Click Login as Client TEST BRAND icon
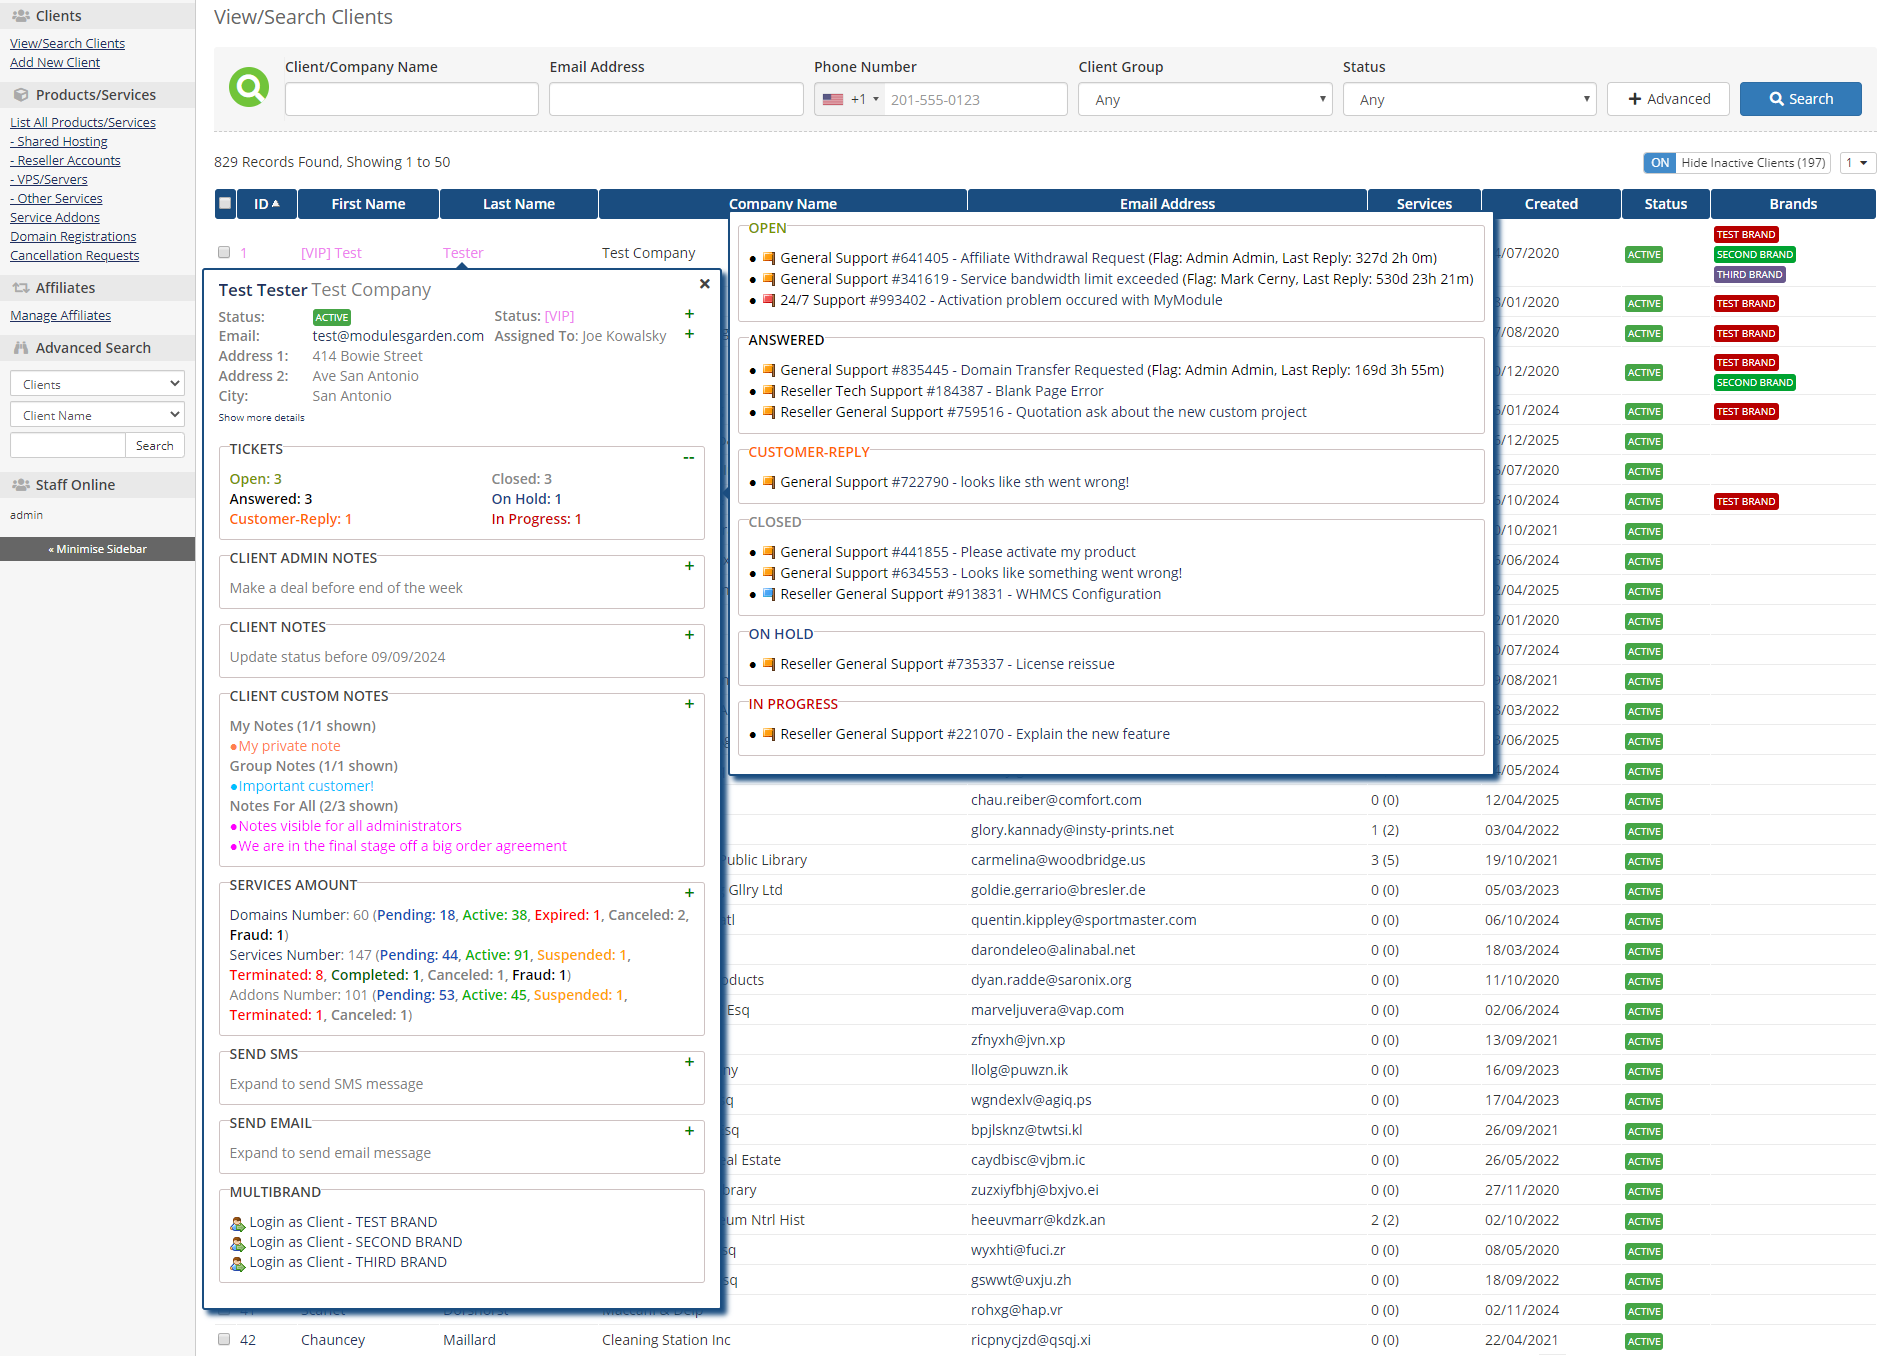The image size is (1886, 1356). [x=238, y=1223]
